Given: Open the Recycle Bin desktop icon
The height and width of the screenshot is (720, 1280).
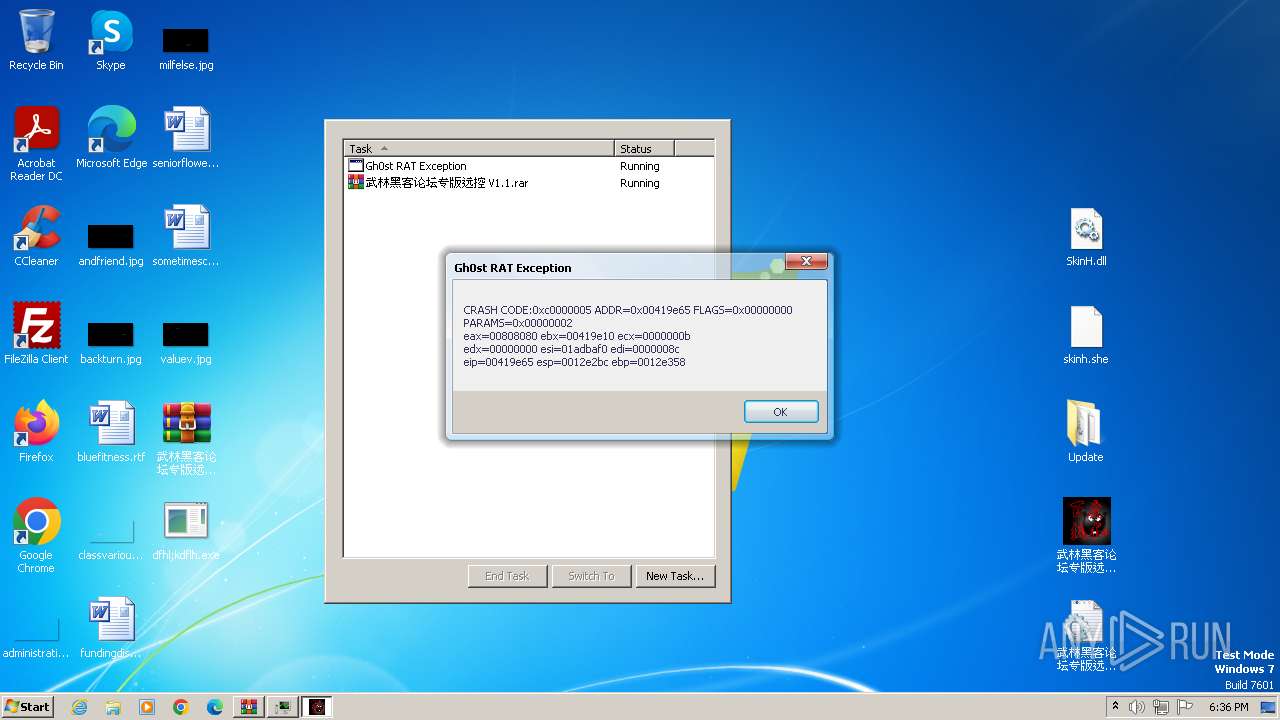Looking at the screenshot, I should pyautogui.click(x=36, y=41).
